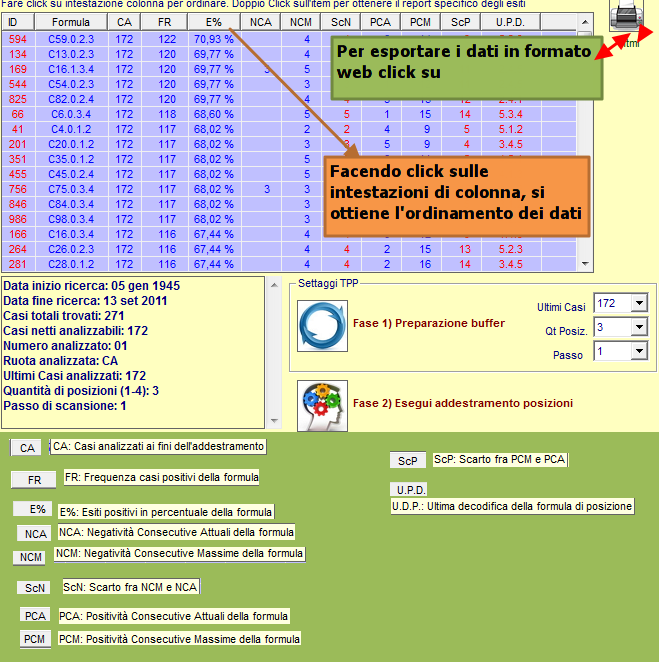The image size is (659, 662).
Task: Click the E% legend button
Action: pos(33,509)
